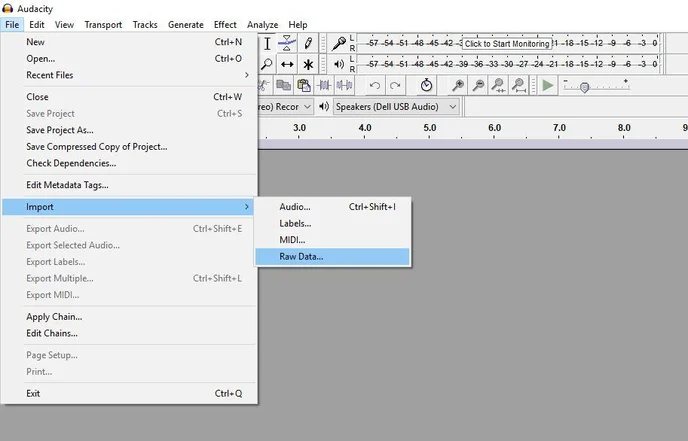Select the Envelope tool
The image size is (688, 441).
tap(287, 43)
